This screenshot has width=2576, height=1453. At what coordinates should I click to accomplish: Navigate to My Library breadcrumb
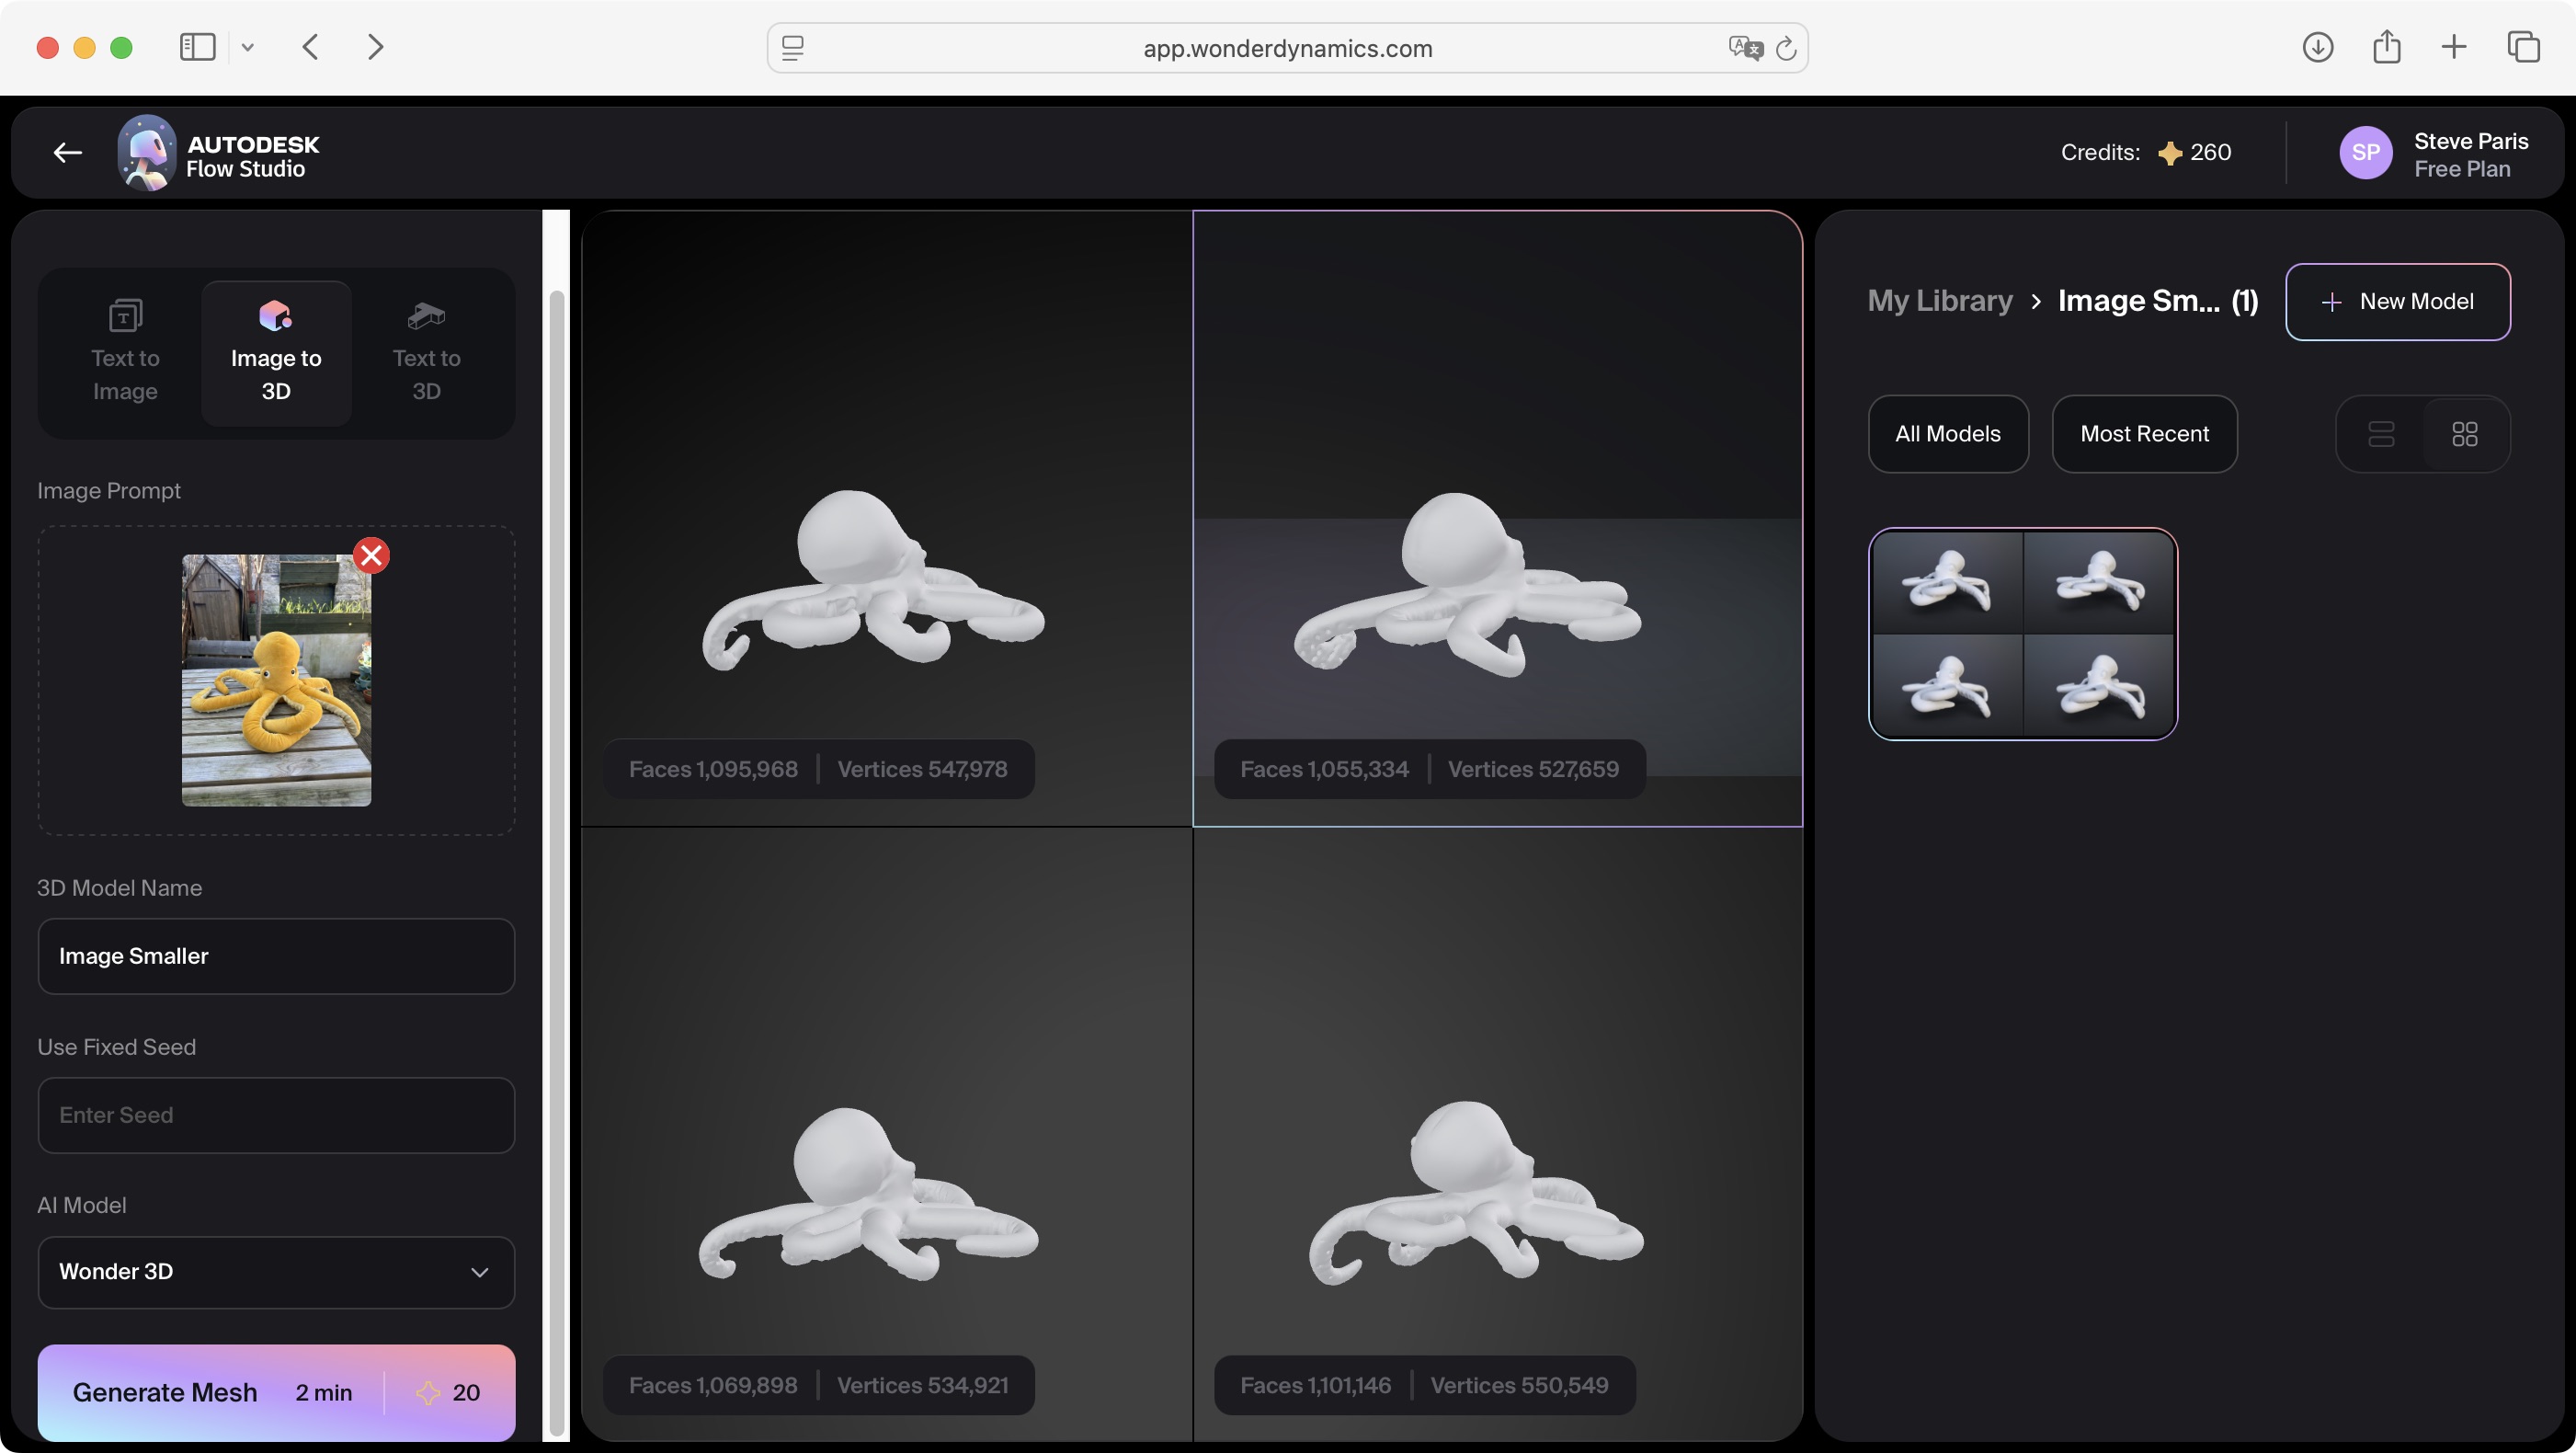point(1940,301)
